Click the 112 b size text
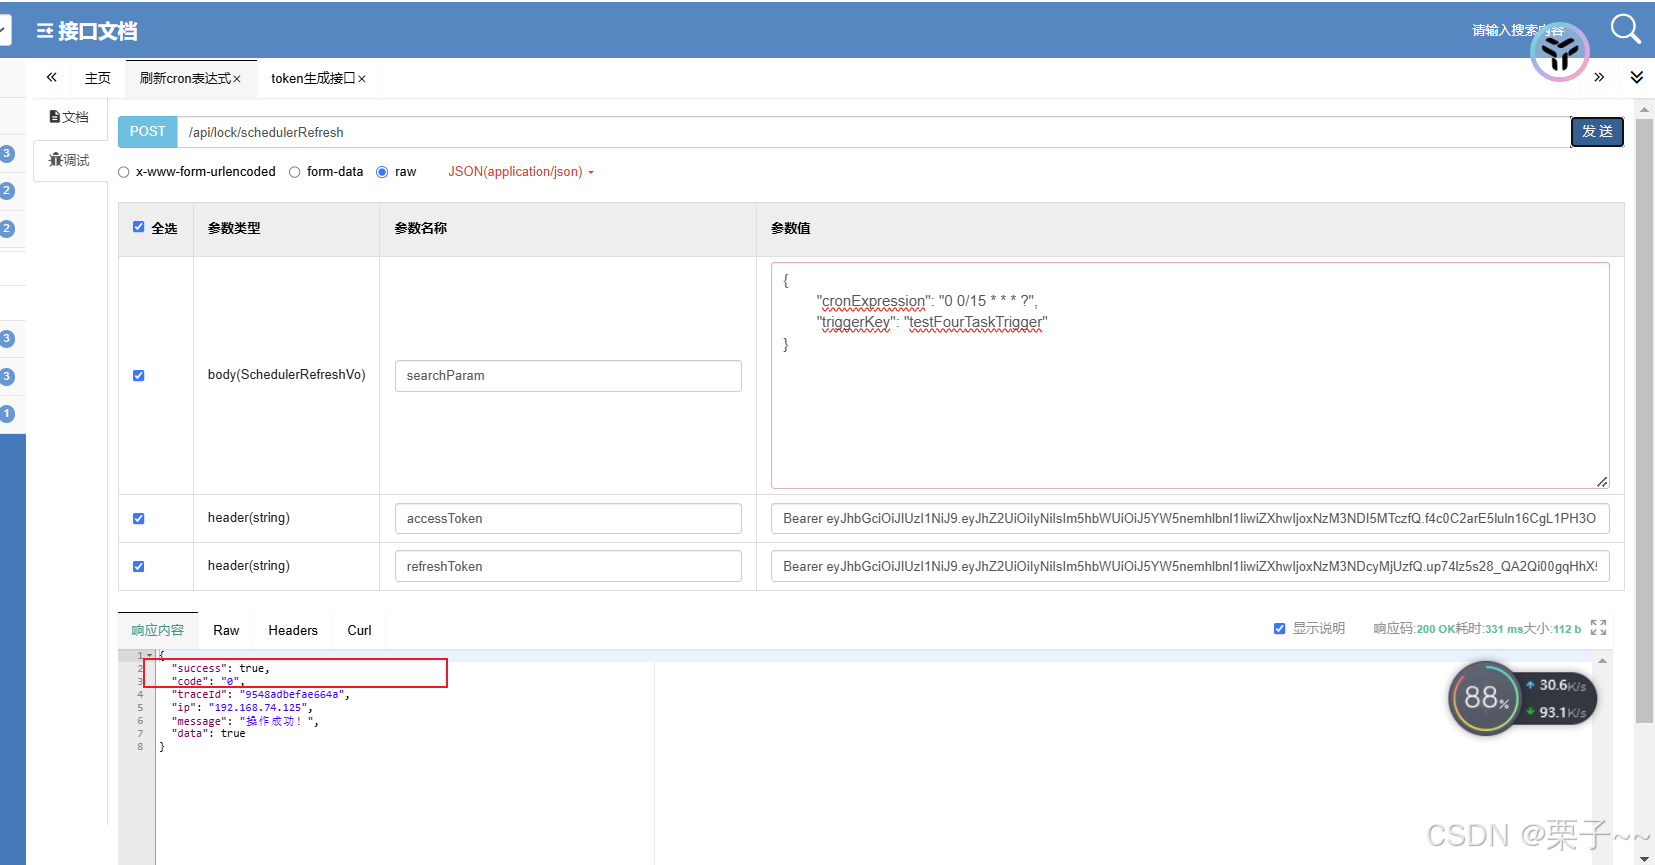This screenshot has width=1655, height=865. point(1567,629)
